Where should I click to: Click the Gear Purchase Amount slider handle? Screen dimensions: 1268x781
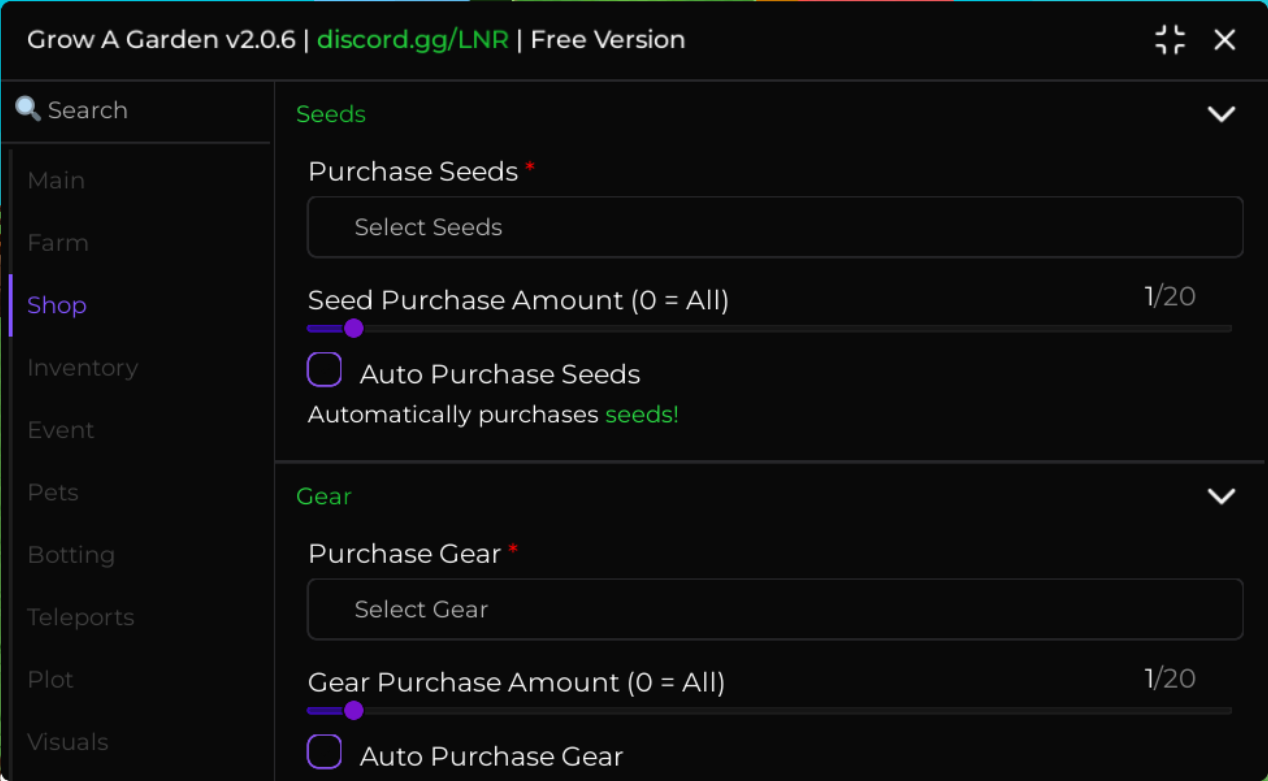tap(353, 710)
